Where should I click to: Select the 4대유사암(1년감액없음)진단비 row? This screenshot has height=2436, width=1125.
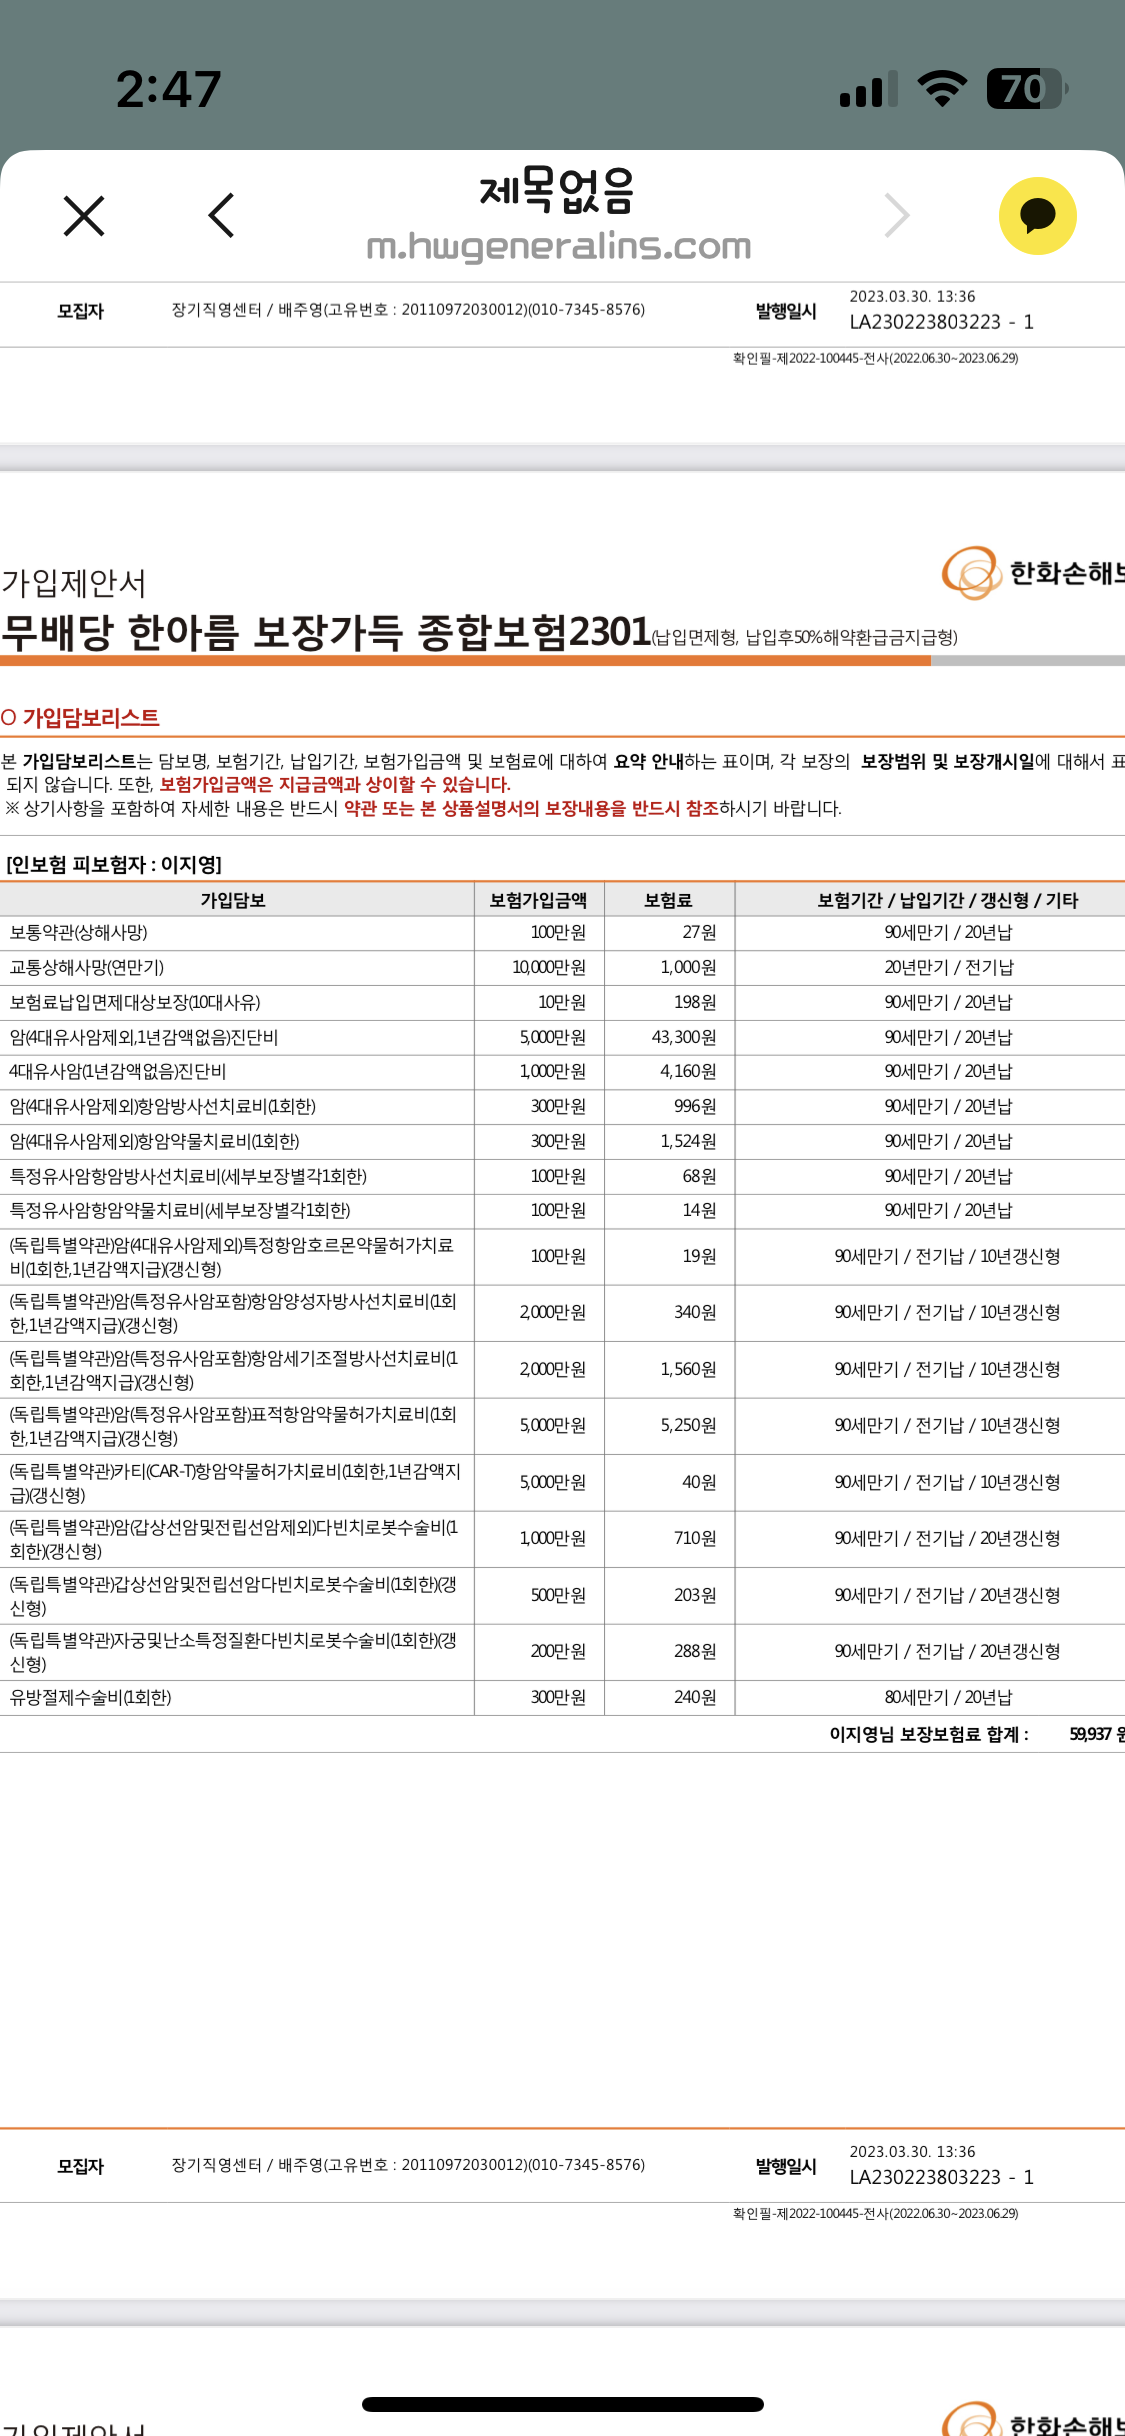click(x=562, y=1072)
